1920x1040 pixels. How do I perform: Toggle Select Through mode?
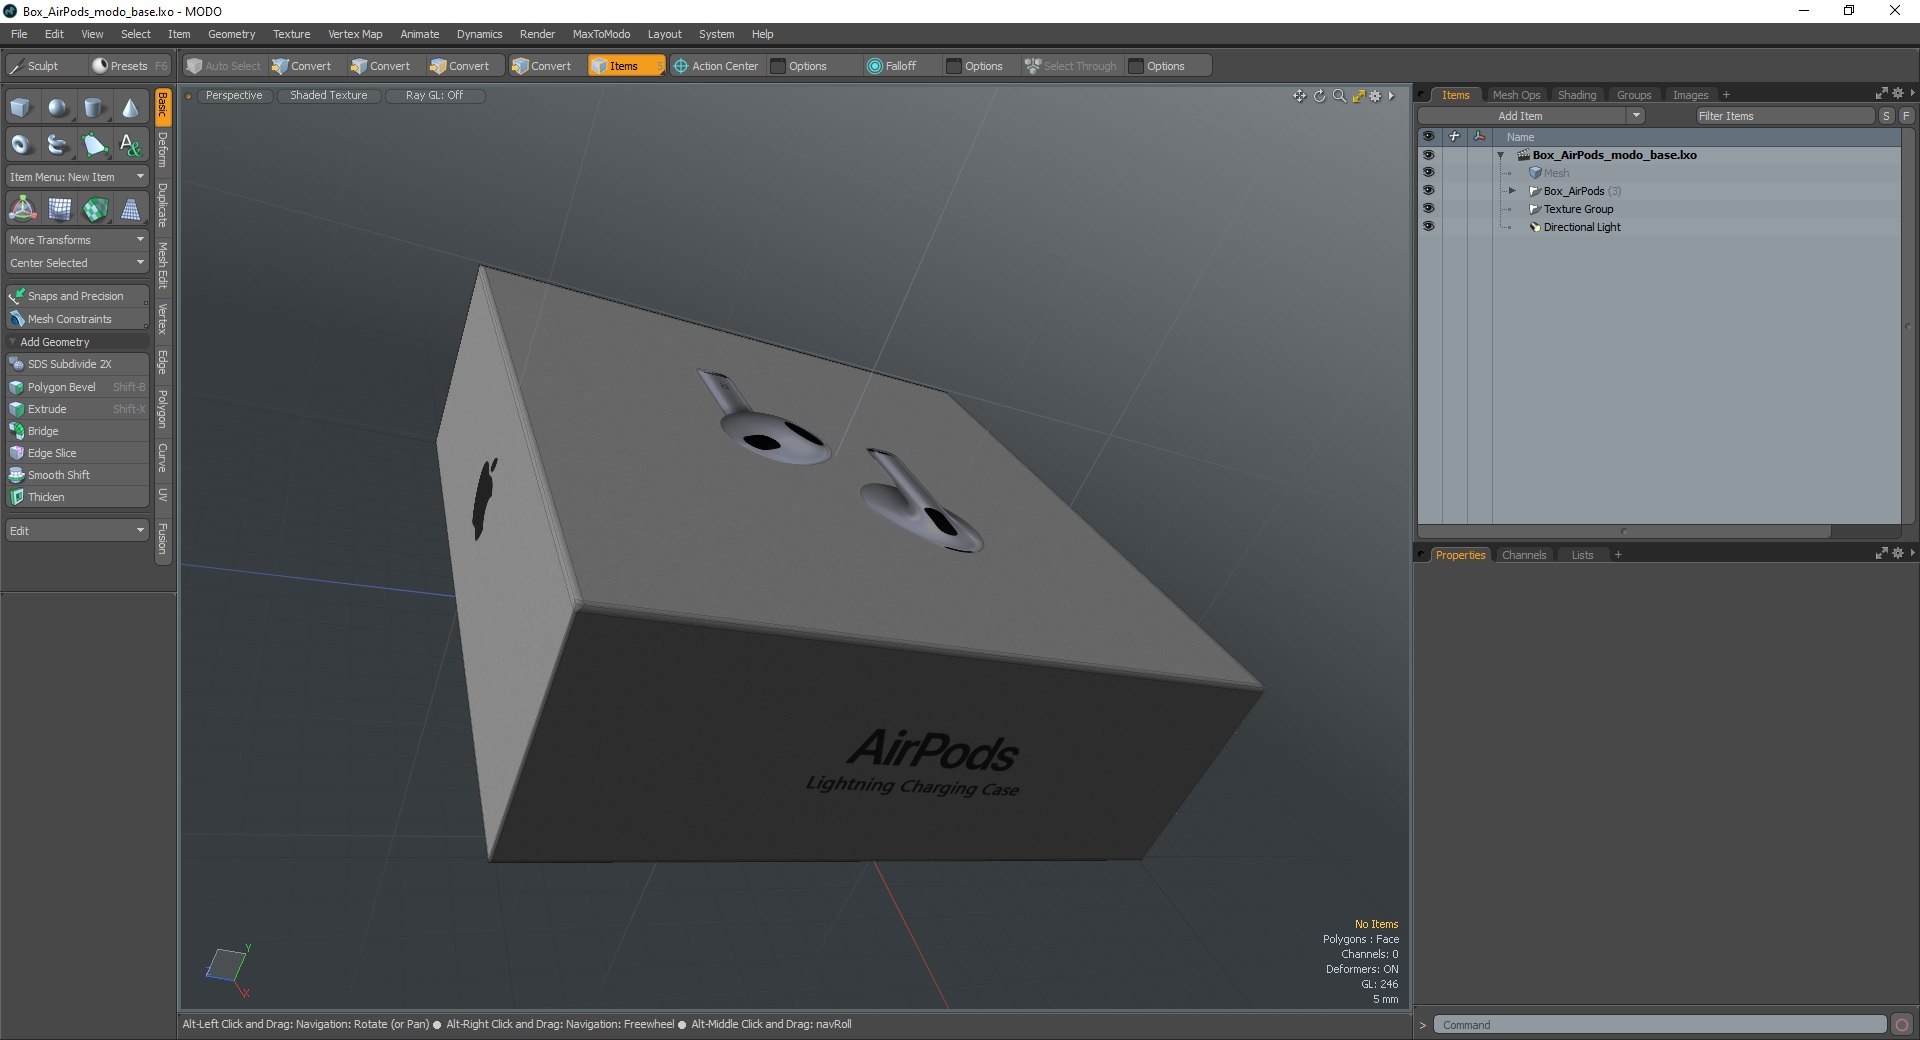click(1070, 66)
